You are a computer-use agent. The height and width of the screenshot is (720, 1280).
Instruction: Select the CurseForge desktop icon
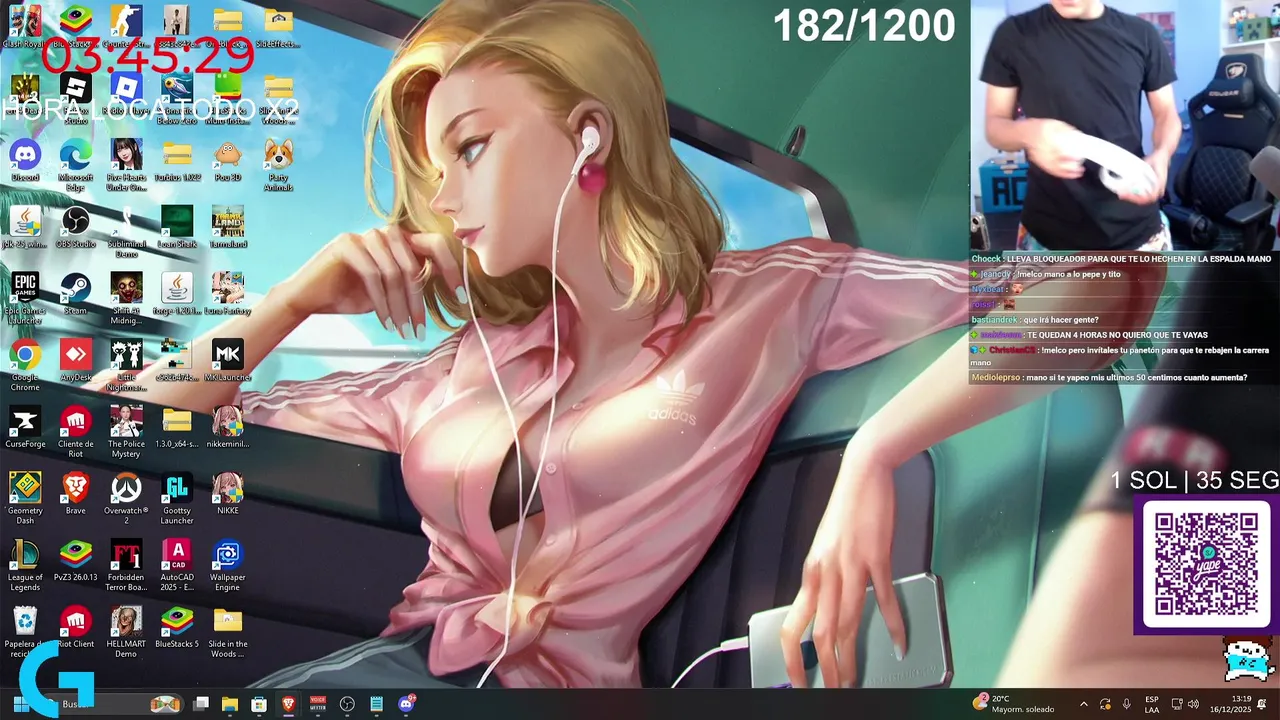coord(25,427)
